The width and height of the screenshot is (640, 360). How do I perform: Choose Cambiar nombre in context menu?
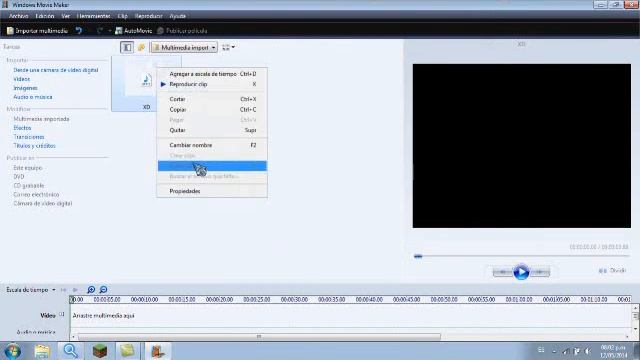tap(212, 145)
